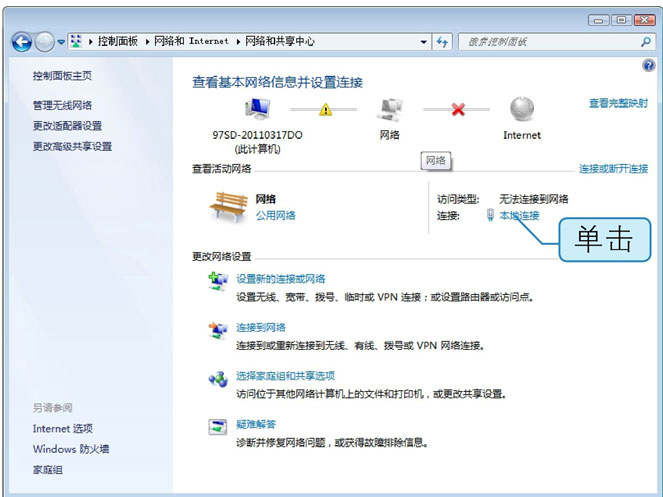Select the 控制面板 breadcrumb
Viewport: 663px width, 497px height.
point(118,41)
